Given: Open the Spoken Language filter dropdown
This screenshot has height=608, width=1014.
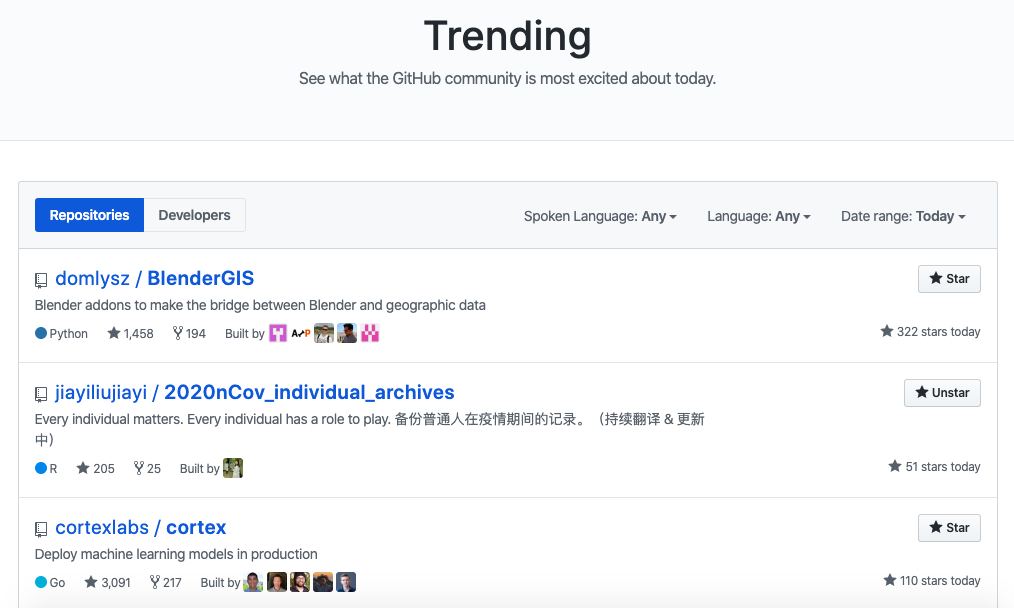Looking at the screenshot, I should (x=600, y=216).
